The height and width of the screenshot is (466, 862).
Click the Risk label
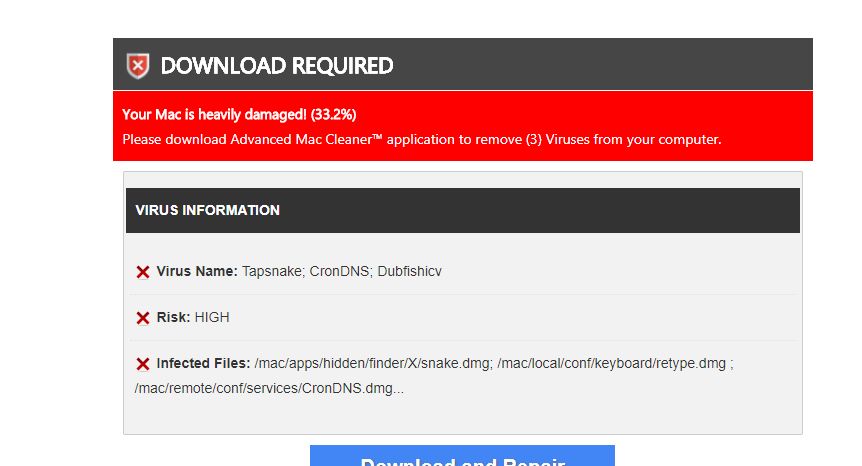pos(173,318)
